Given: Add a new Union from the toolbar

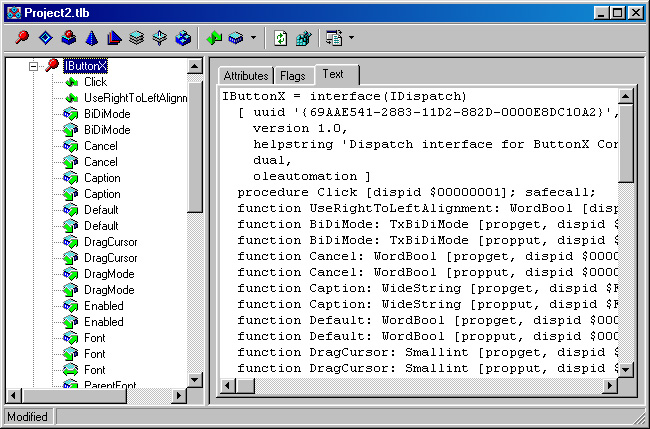Looking at the screenshot, I should click(x=160, y=38).
